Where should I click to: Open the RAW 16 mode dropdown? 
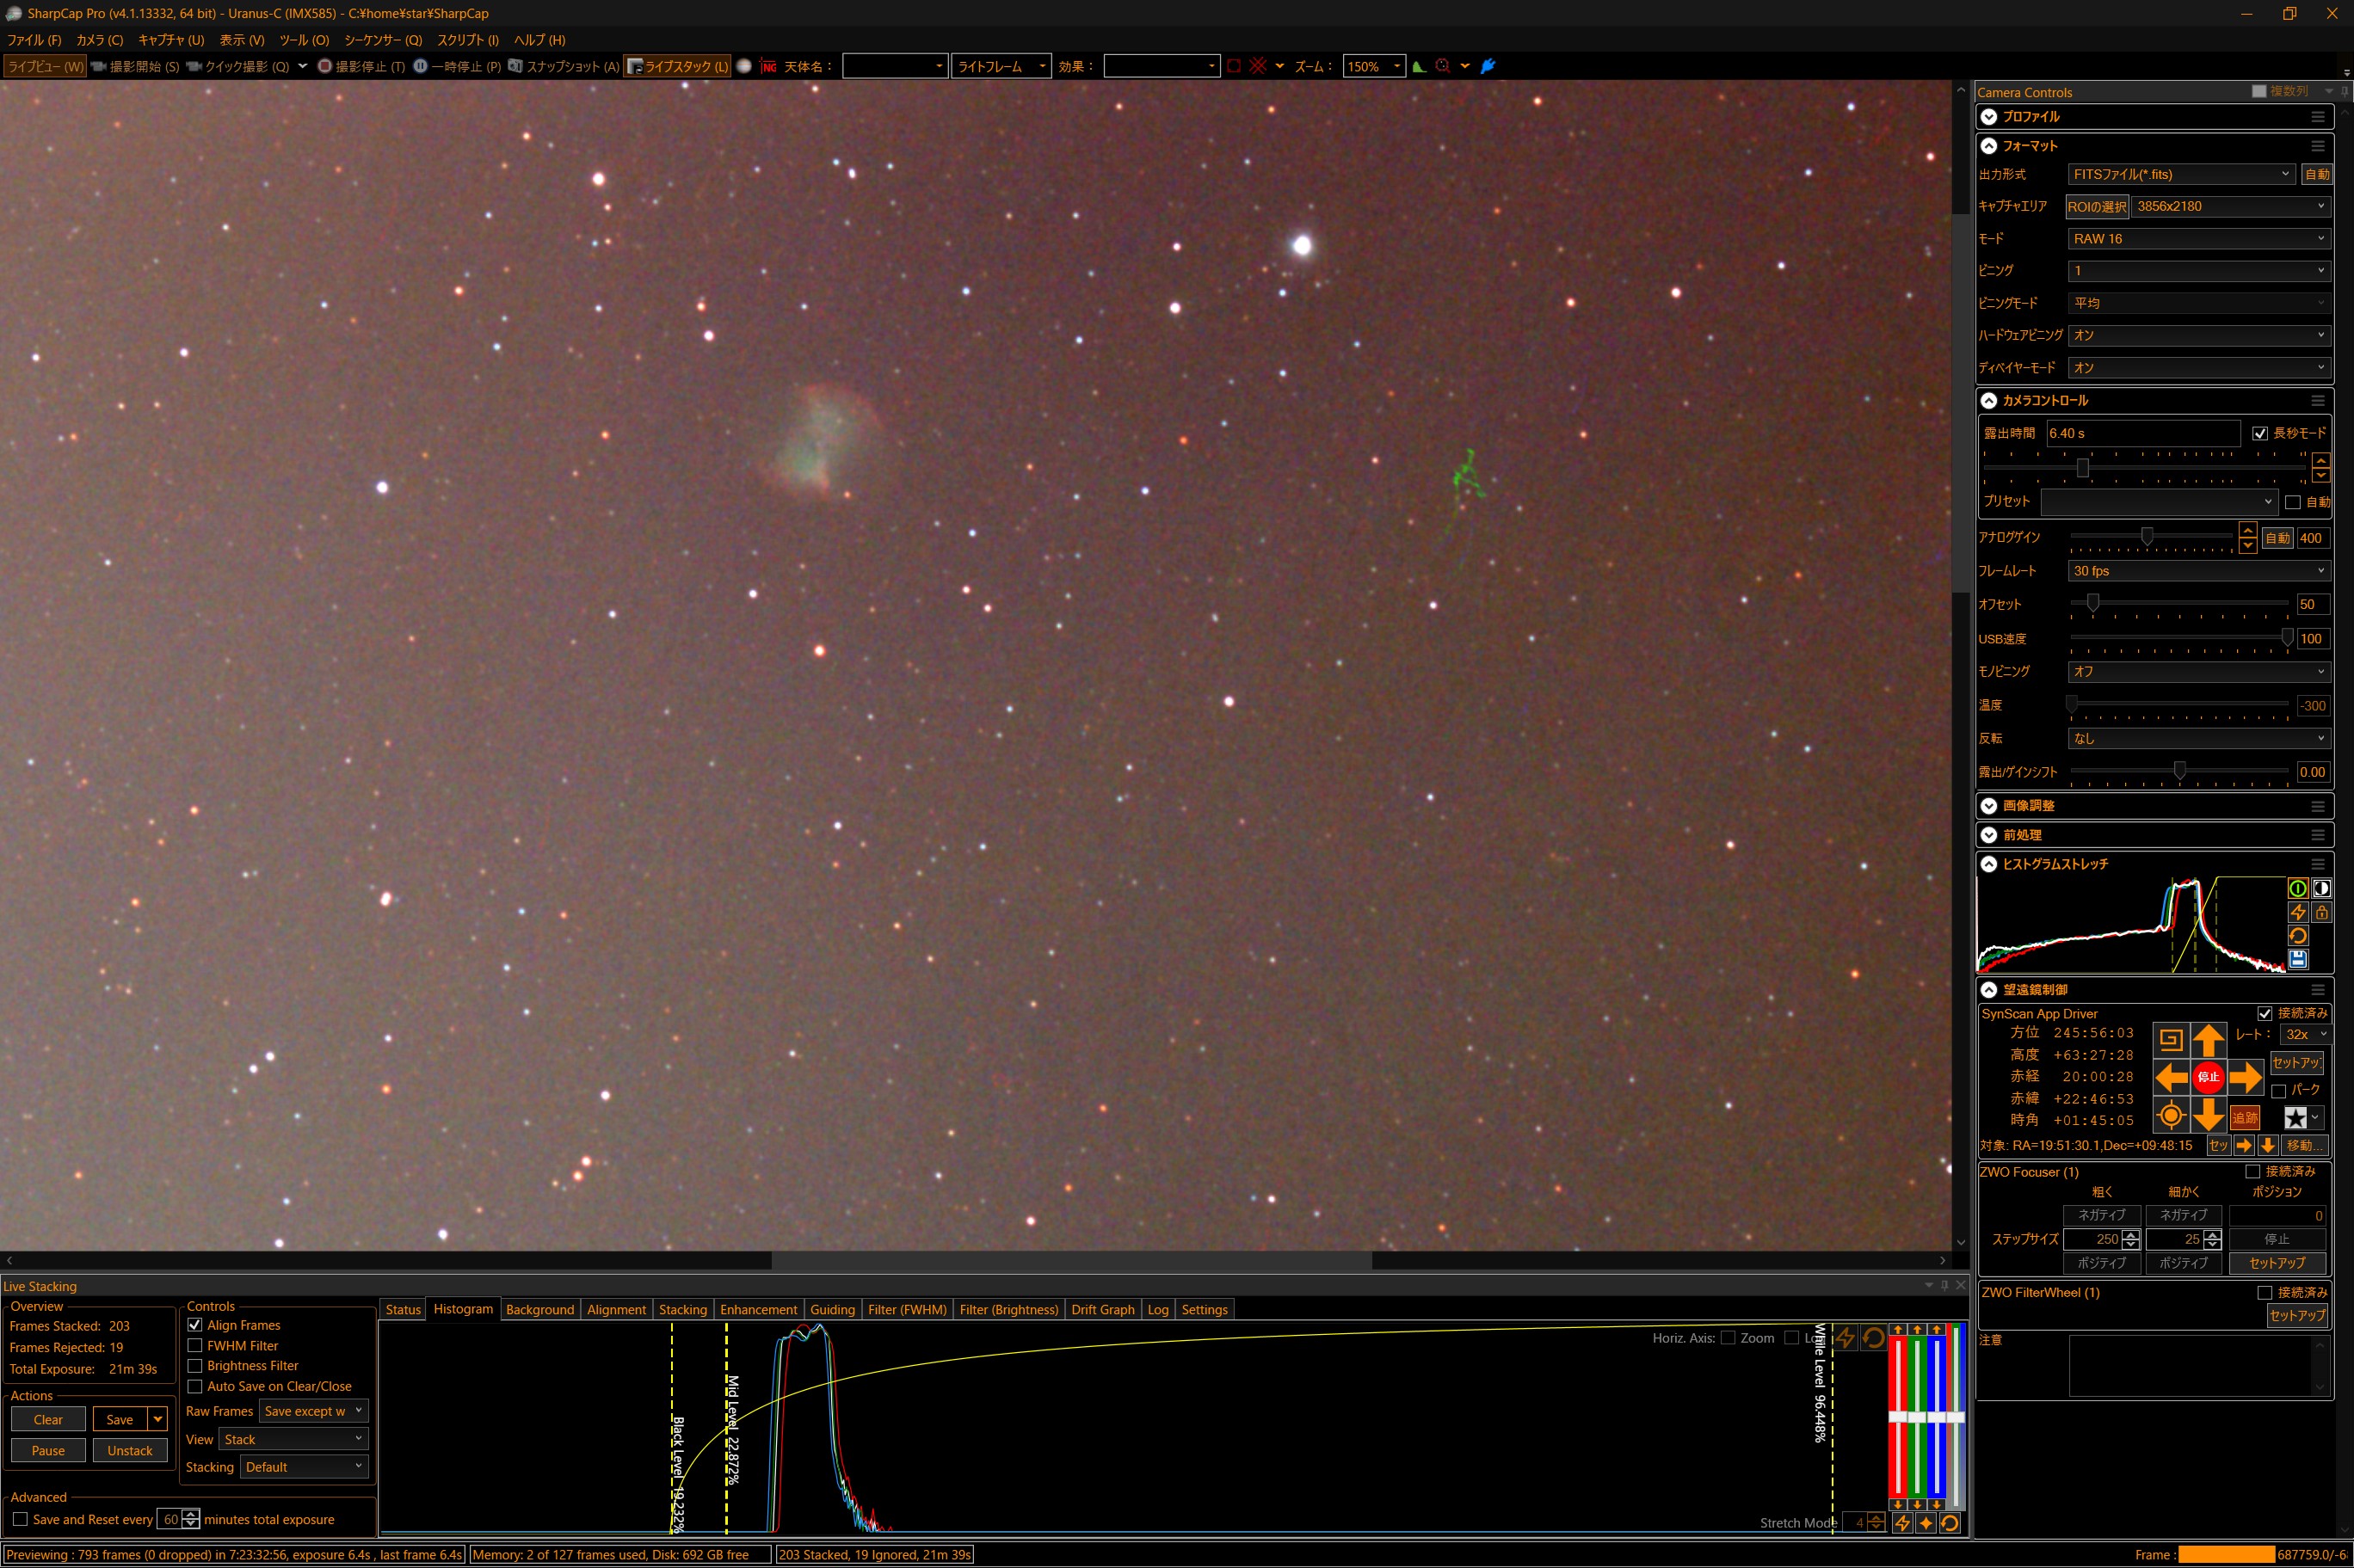(x=2198, y=239)
